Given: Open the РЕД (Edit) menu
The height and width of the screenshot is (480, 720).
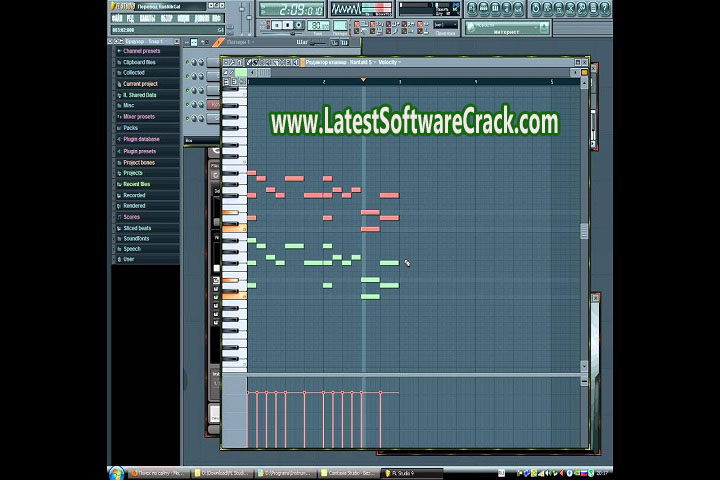Looking at the screenshot, I should pos(131,18).
